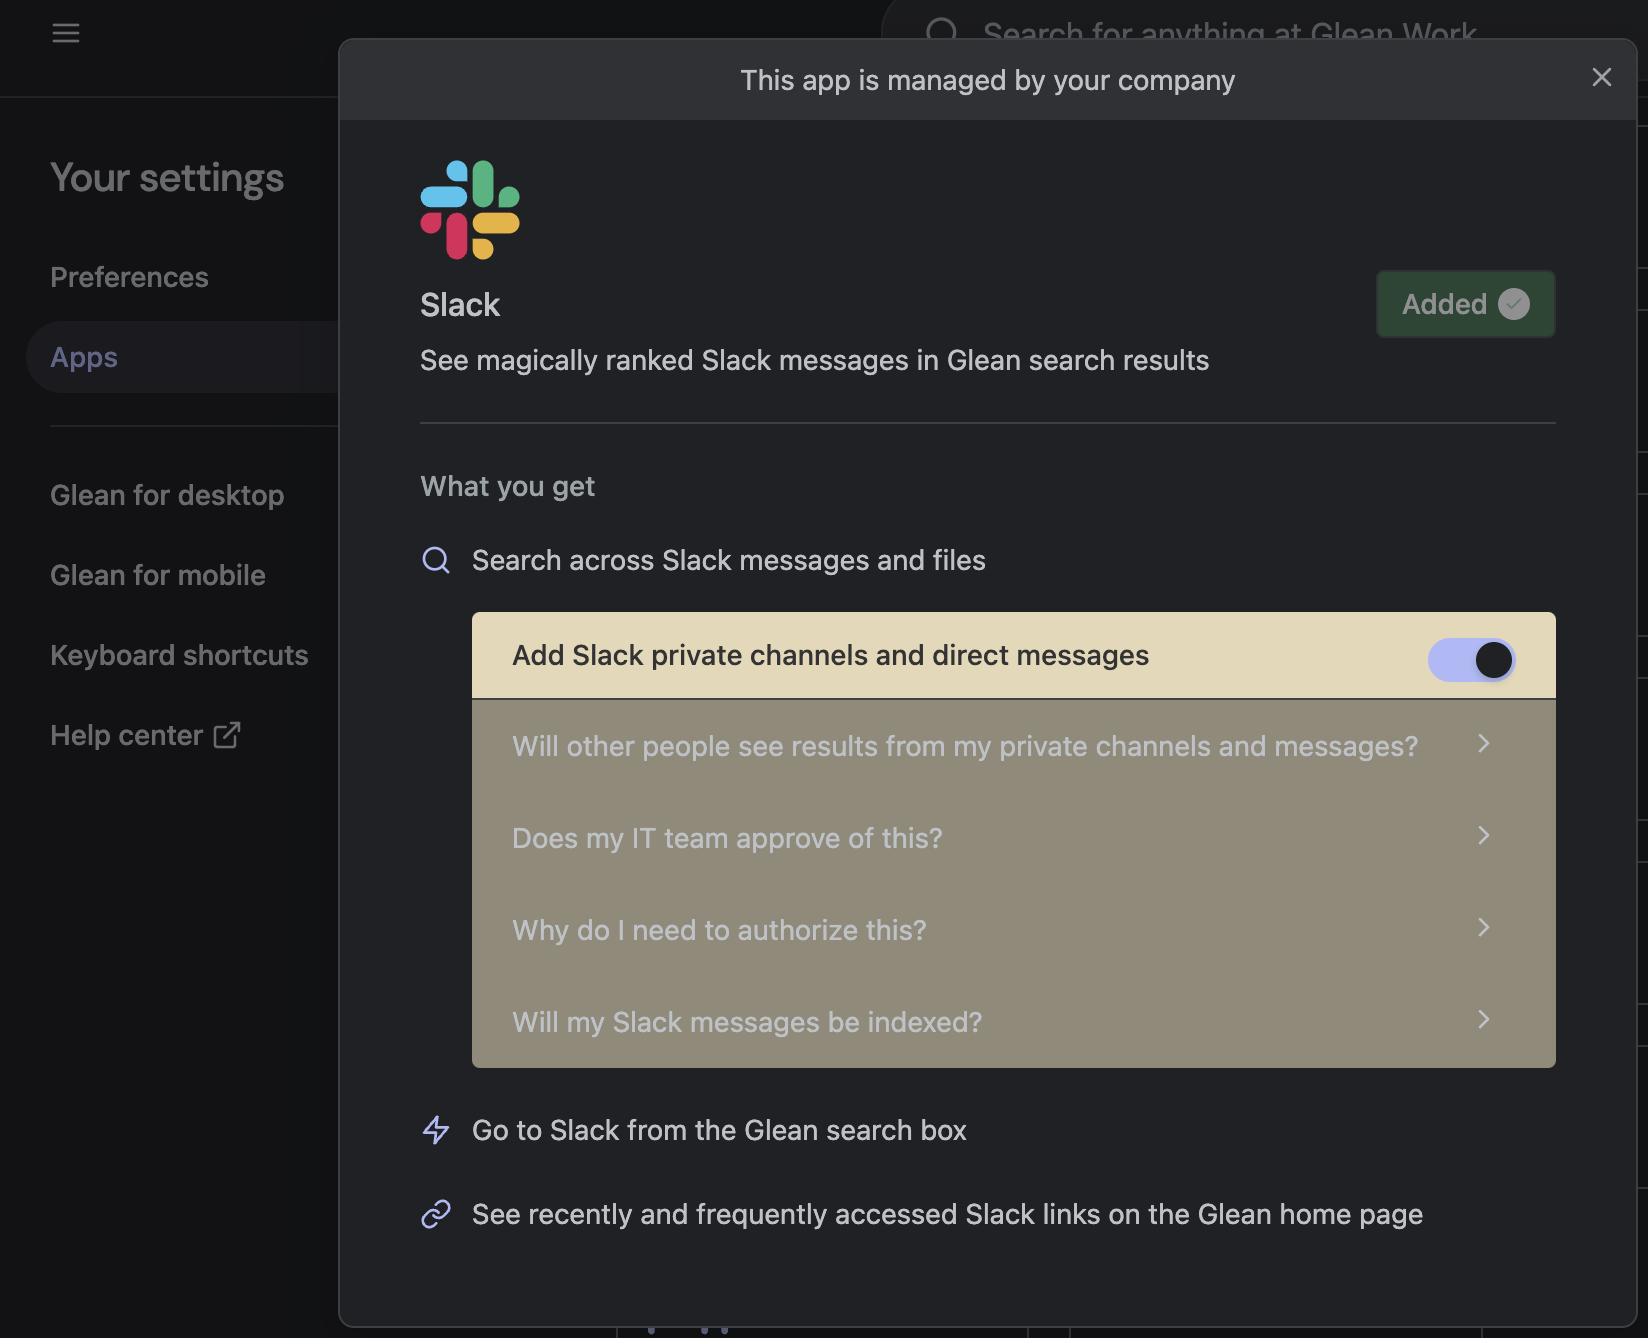Click the Added button
Image resolution: width=1648 pixels, height=1338 pixels.
tap(1464, 304)
